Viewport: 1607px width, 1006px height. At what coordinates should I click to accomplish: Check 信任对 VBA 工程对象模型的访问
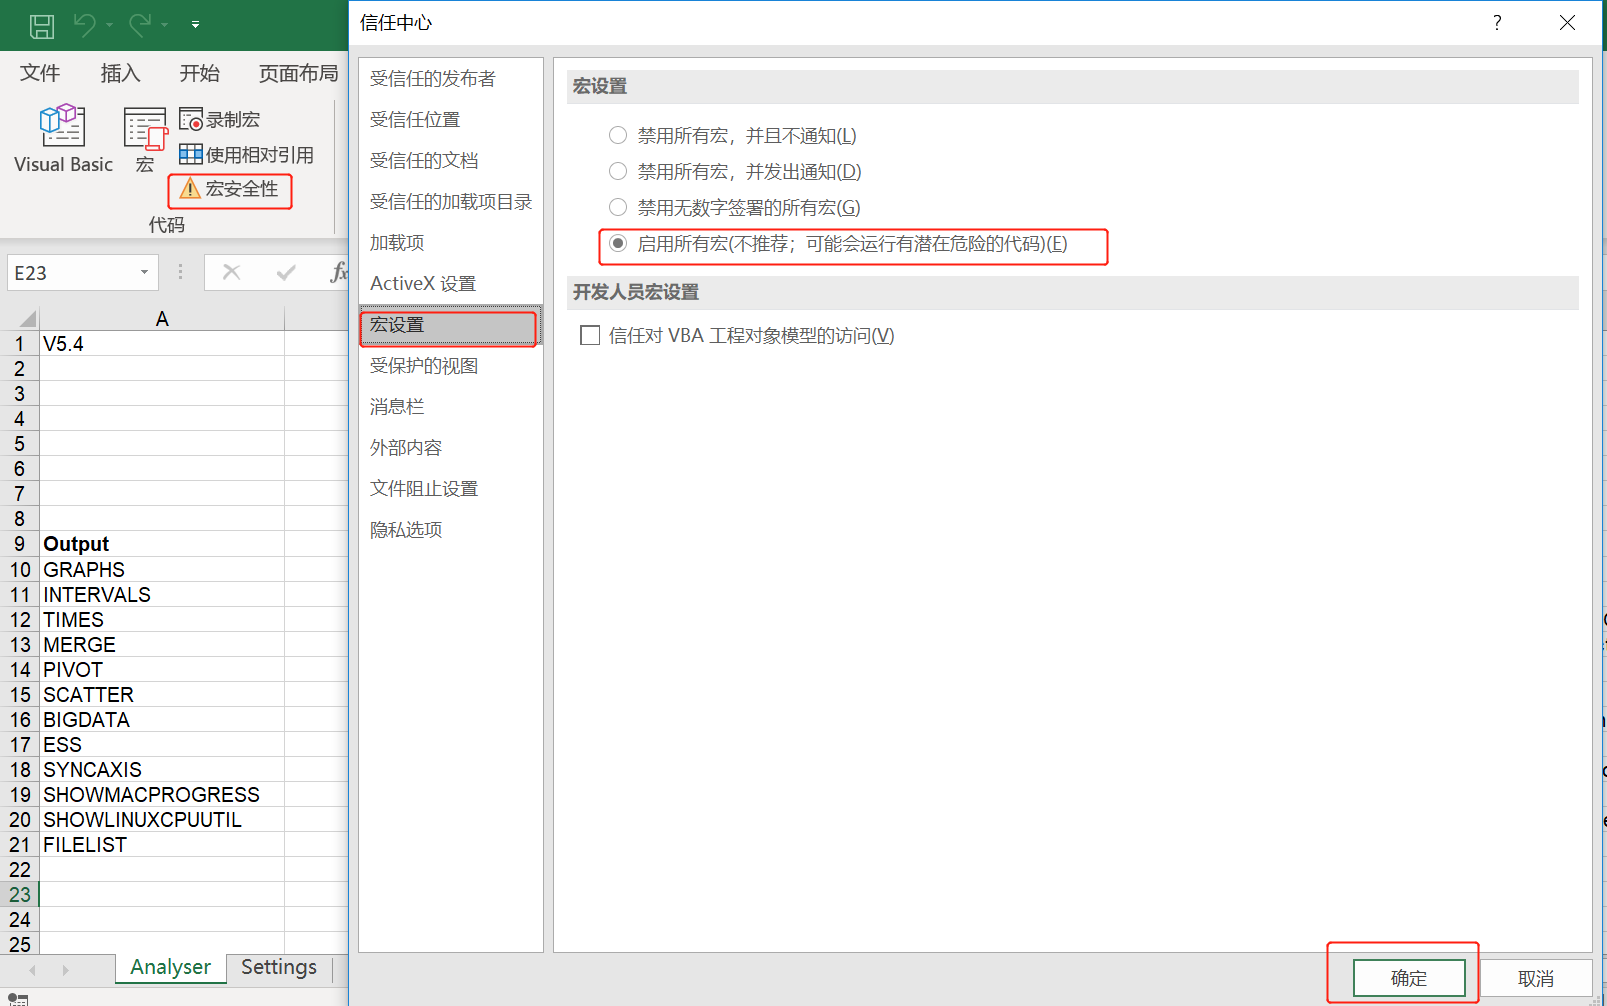pyautogui.click(x=590, y=335)
